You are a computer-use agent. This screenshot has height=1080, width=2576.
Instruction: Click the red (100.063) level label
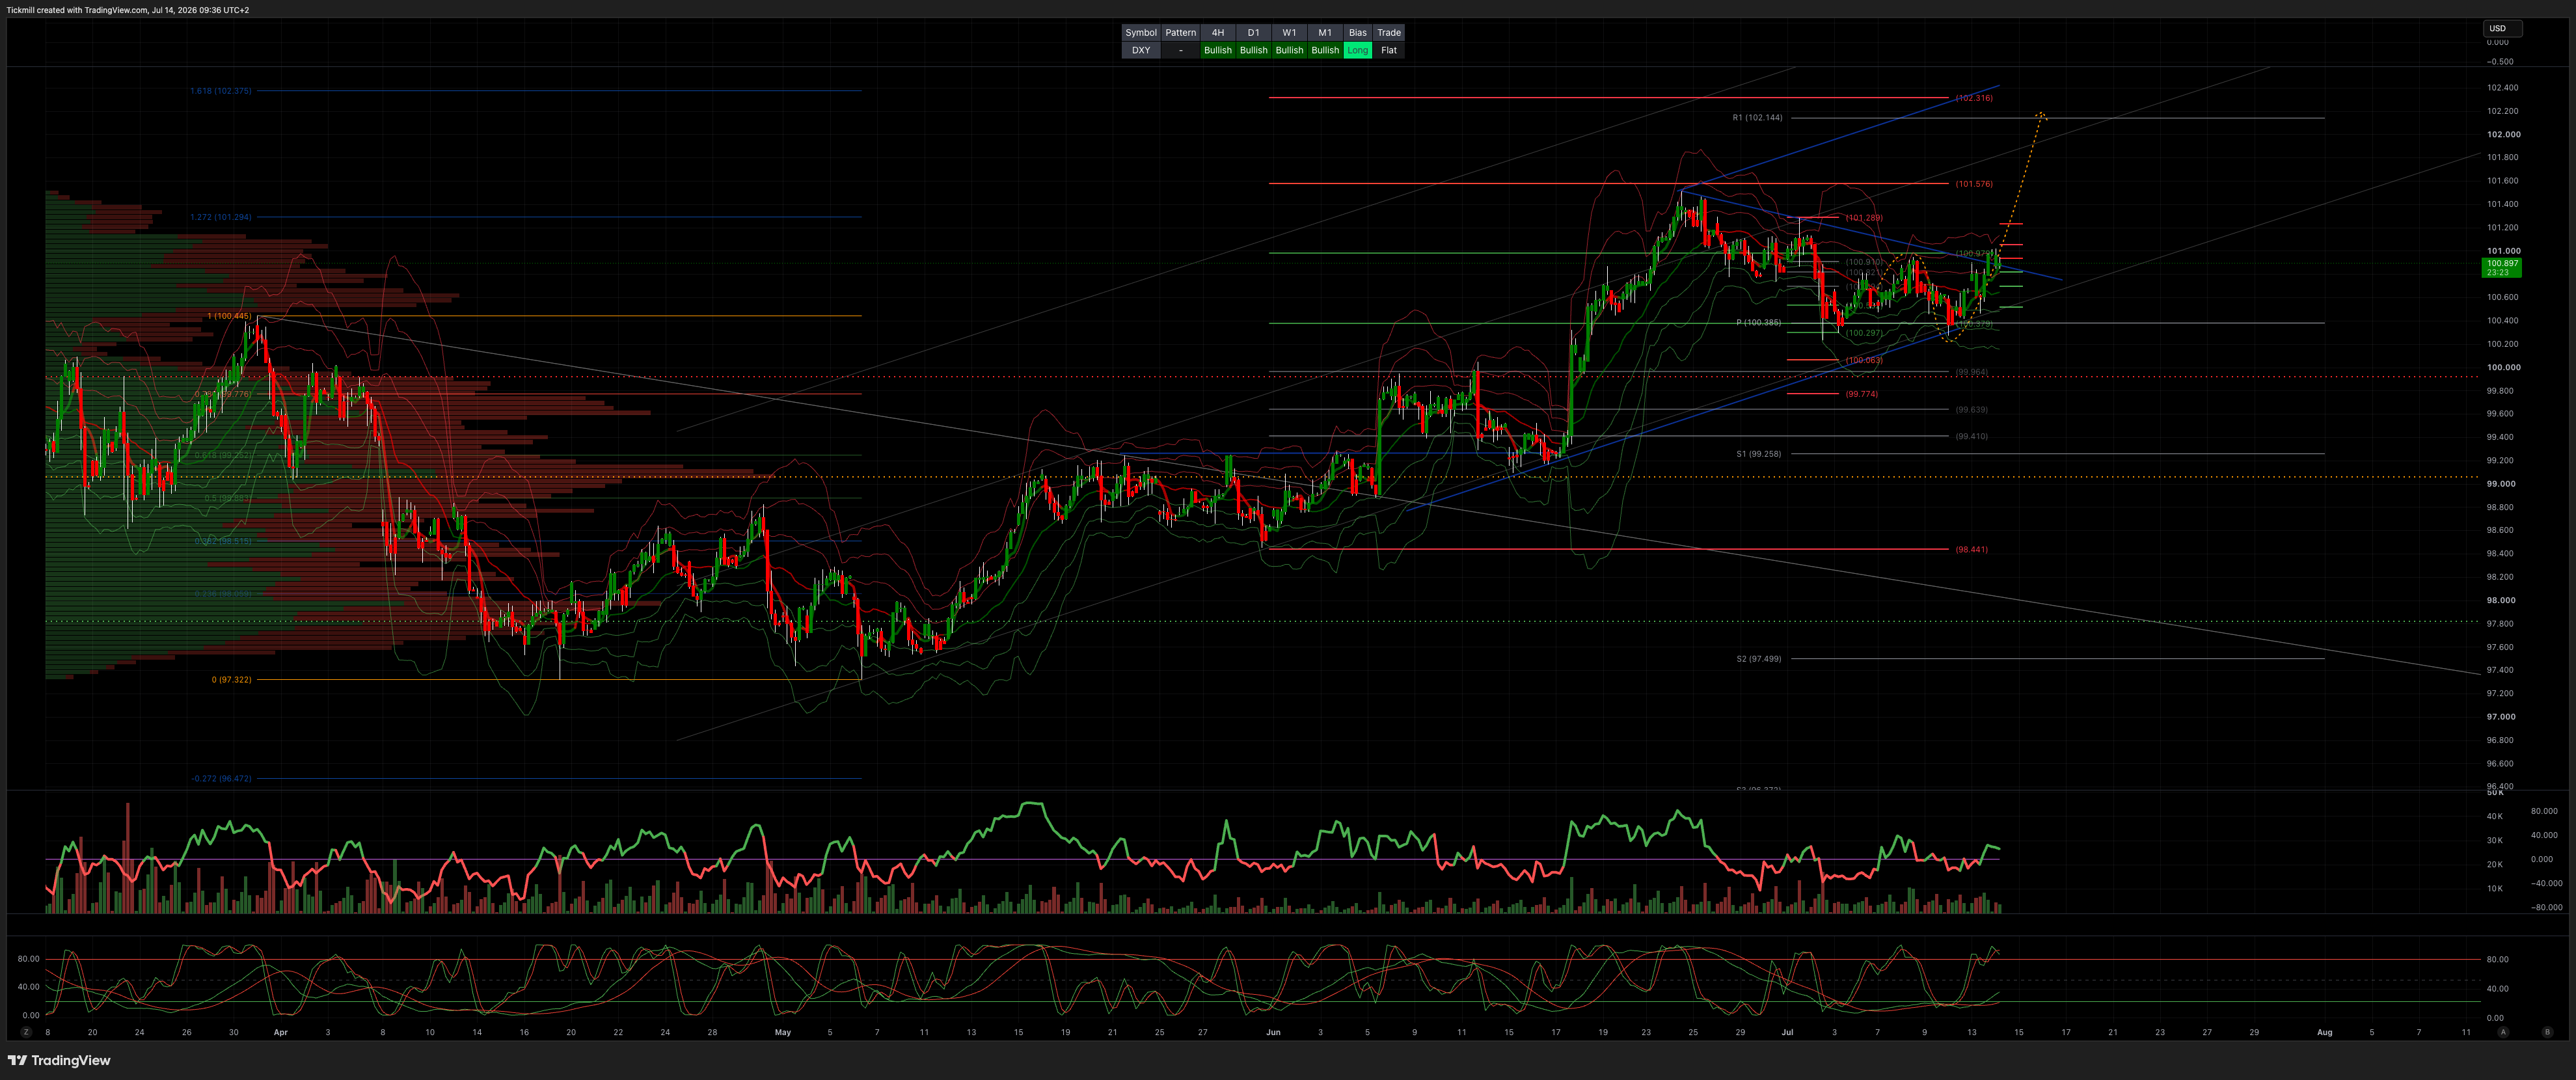coord(1863,361)
